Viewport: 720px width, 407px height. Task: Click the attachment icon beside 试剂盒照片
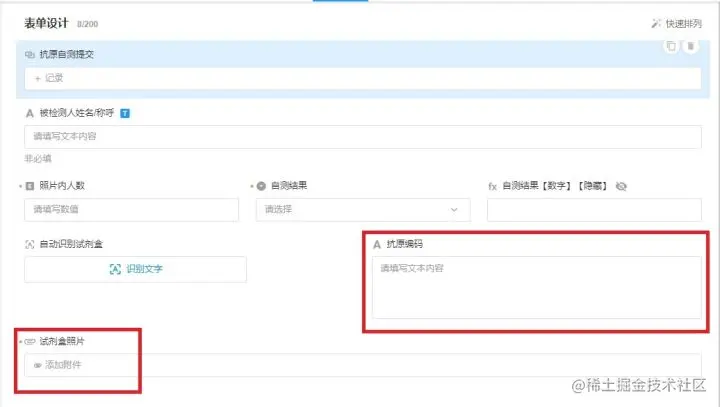coord(30,341)
